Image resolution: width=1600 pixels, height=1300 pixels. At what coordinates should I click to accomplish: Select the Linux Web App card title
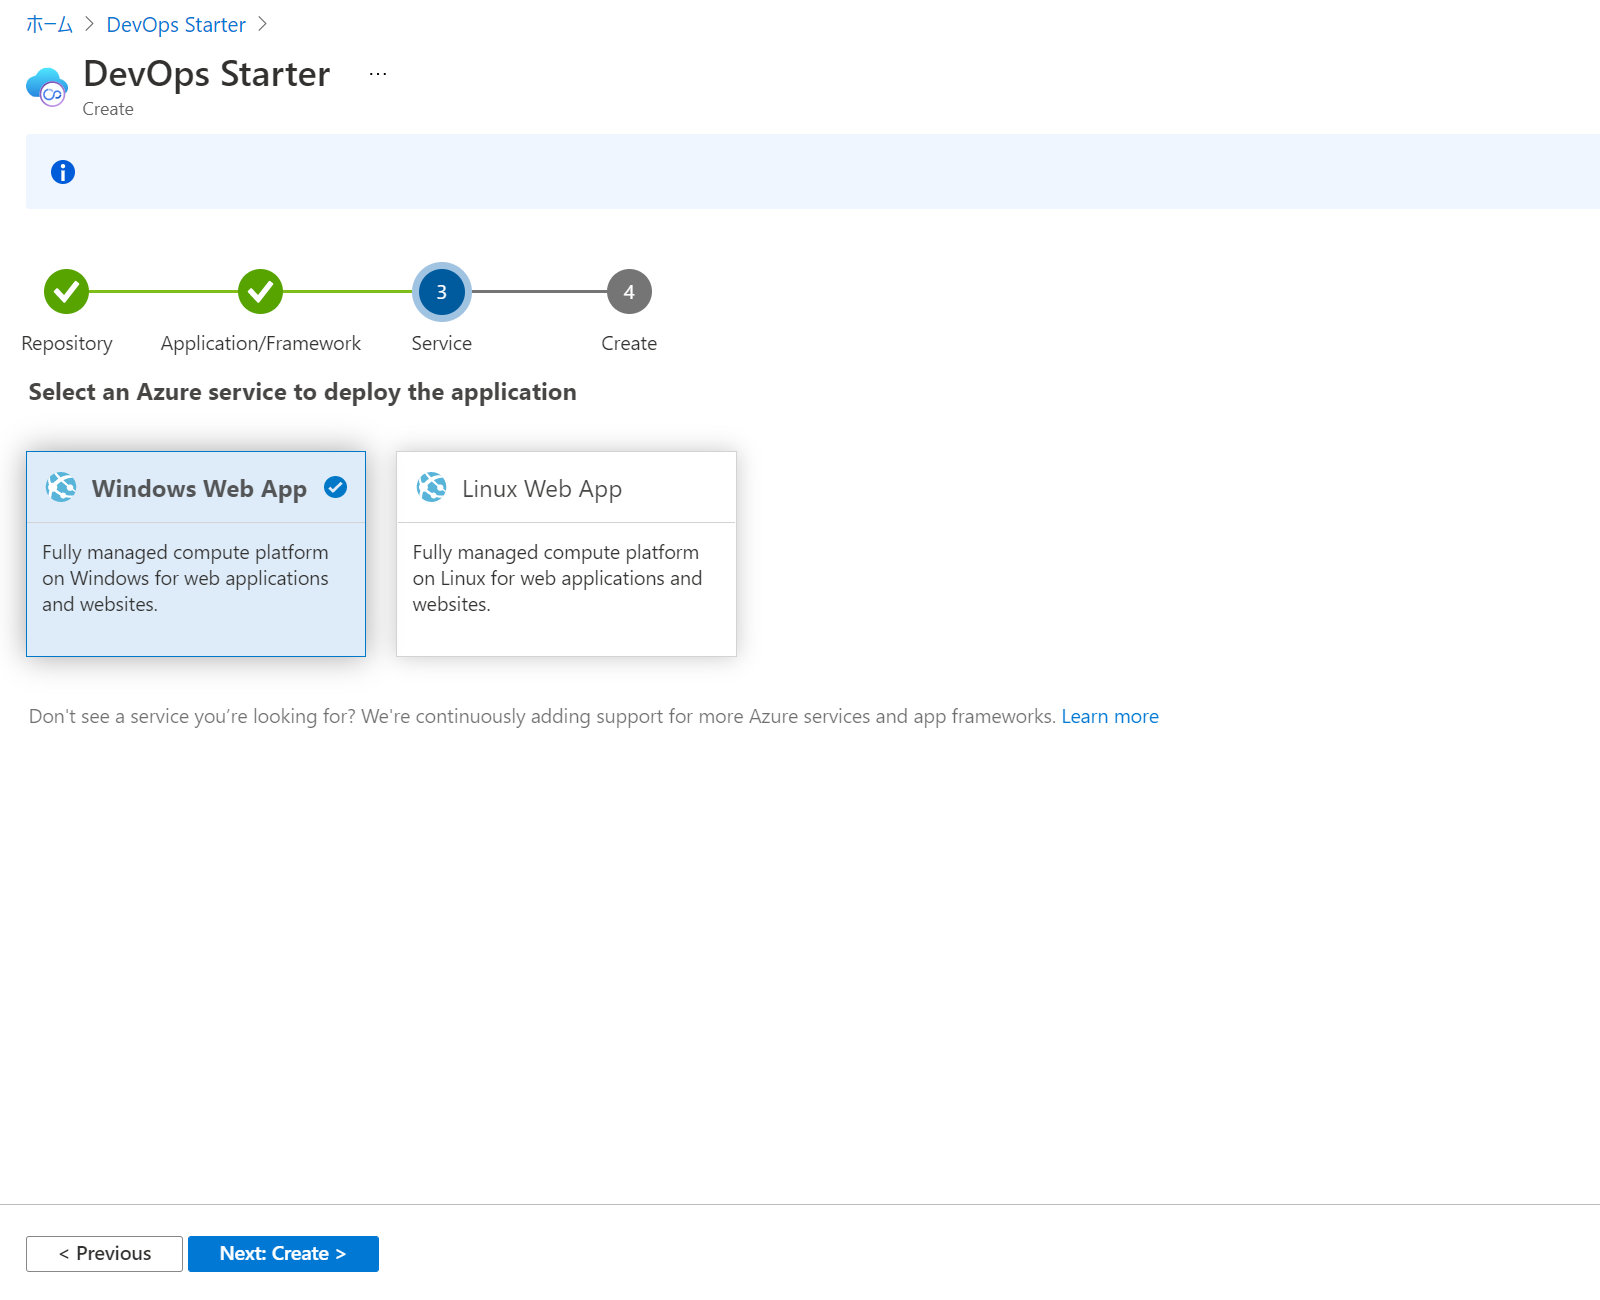[x=542, y=489]
